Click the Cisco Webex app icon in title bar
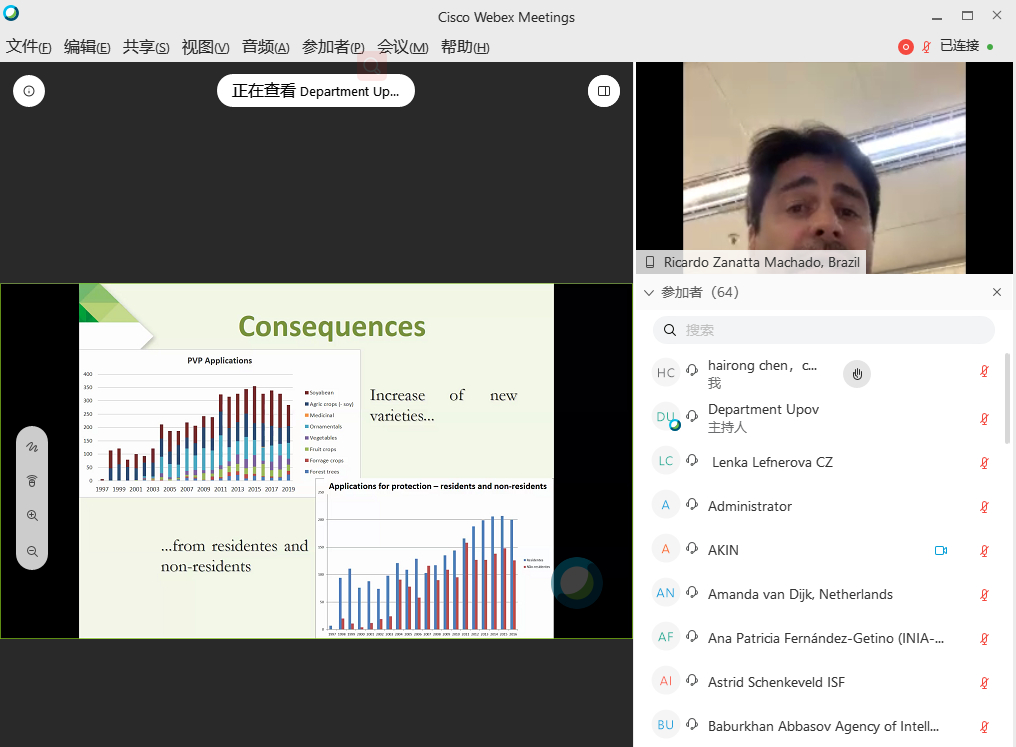Screen dimensions: 1016x747 click(x=11, y=12)
